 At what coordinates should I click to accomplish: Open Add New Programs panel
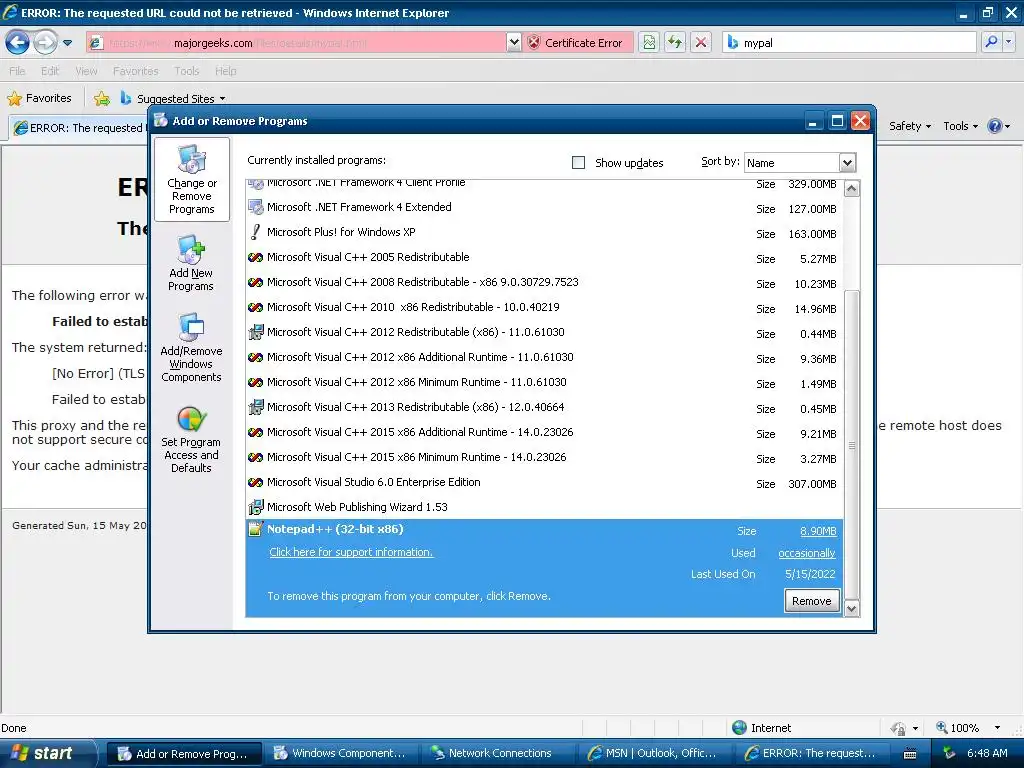pyautogui.click(x=191, y=263)
